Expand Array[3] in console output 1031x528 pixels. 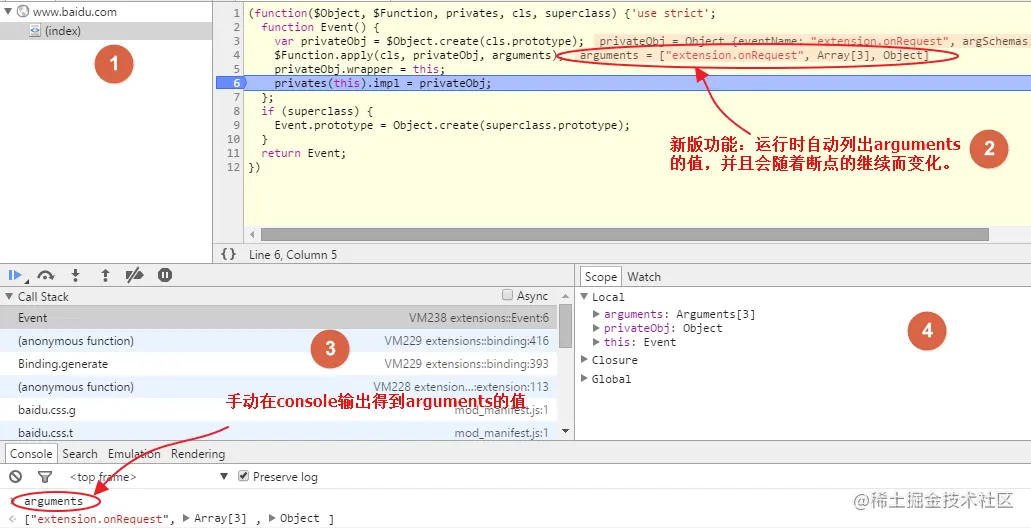click(x=187, y=518)
